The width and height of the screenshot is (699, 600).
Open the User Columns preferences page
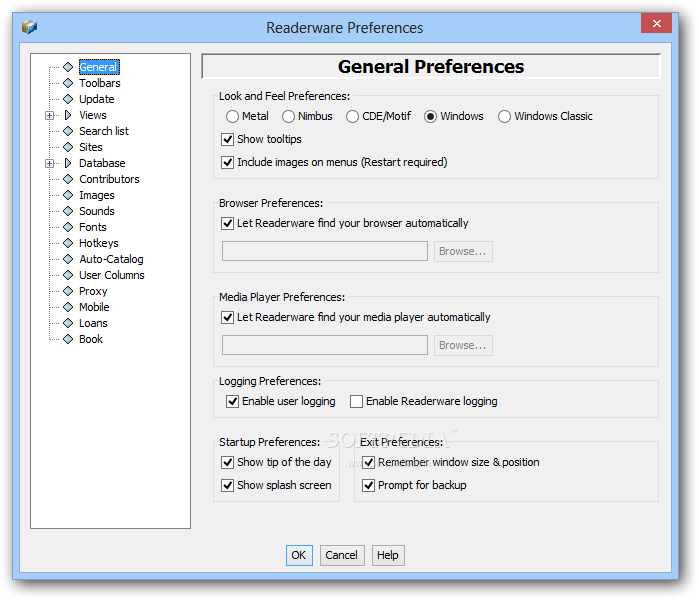[x=112, y=275]
